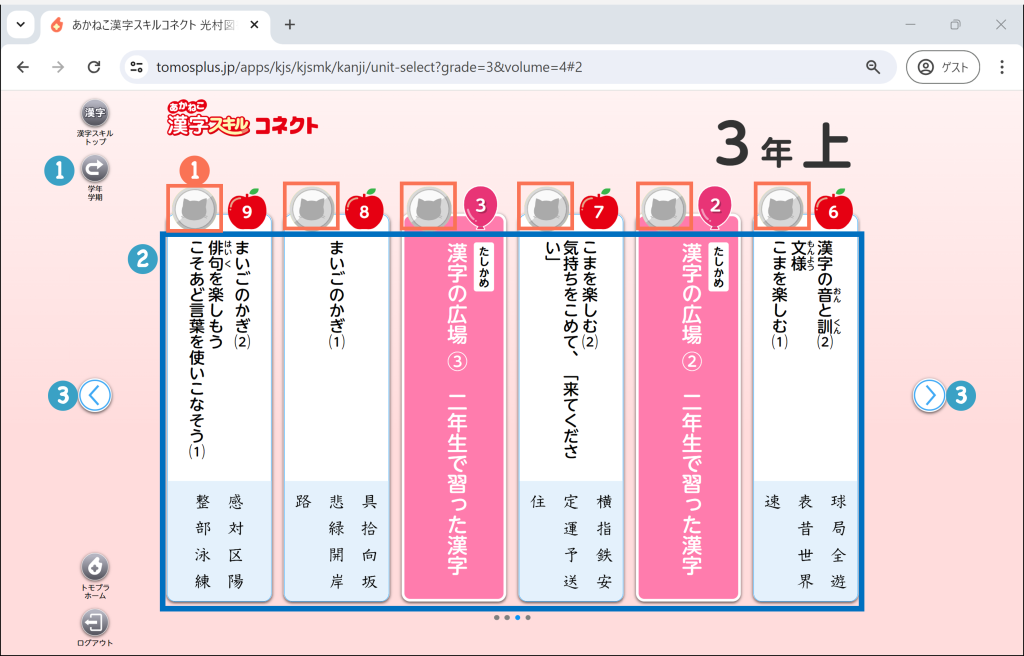Click the red apple number 9
This screenshot has height=656, width=1024.
coord(247,210)
